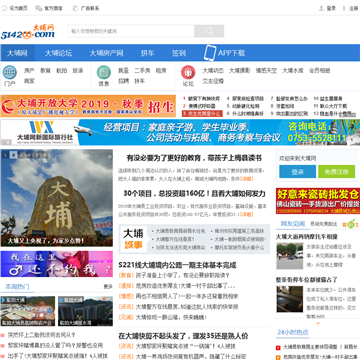
Task: Open headline 有没必要为了更好的教育
Action: [194, 158]
